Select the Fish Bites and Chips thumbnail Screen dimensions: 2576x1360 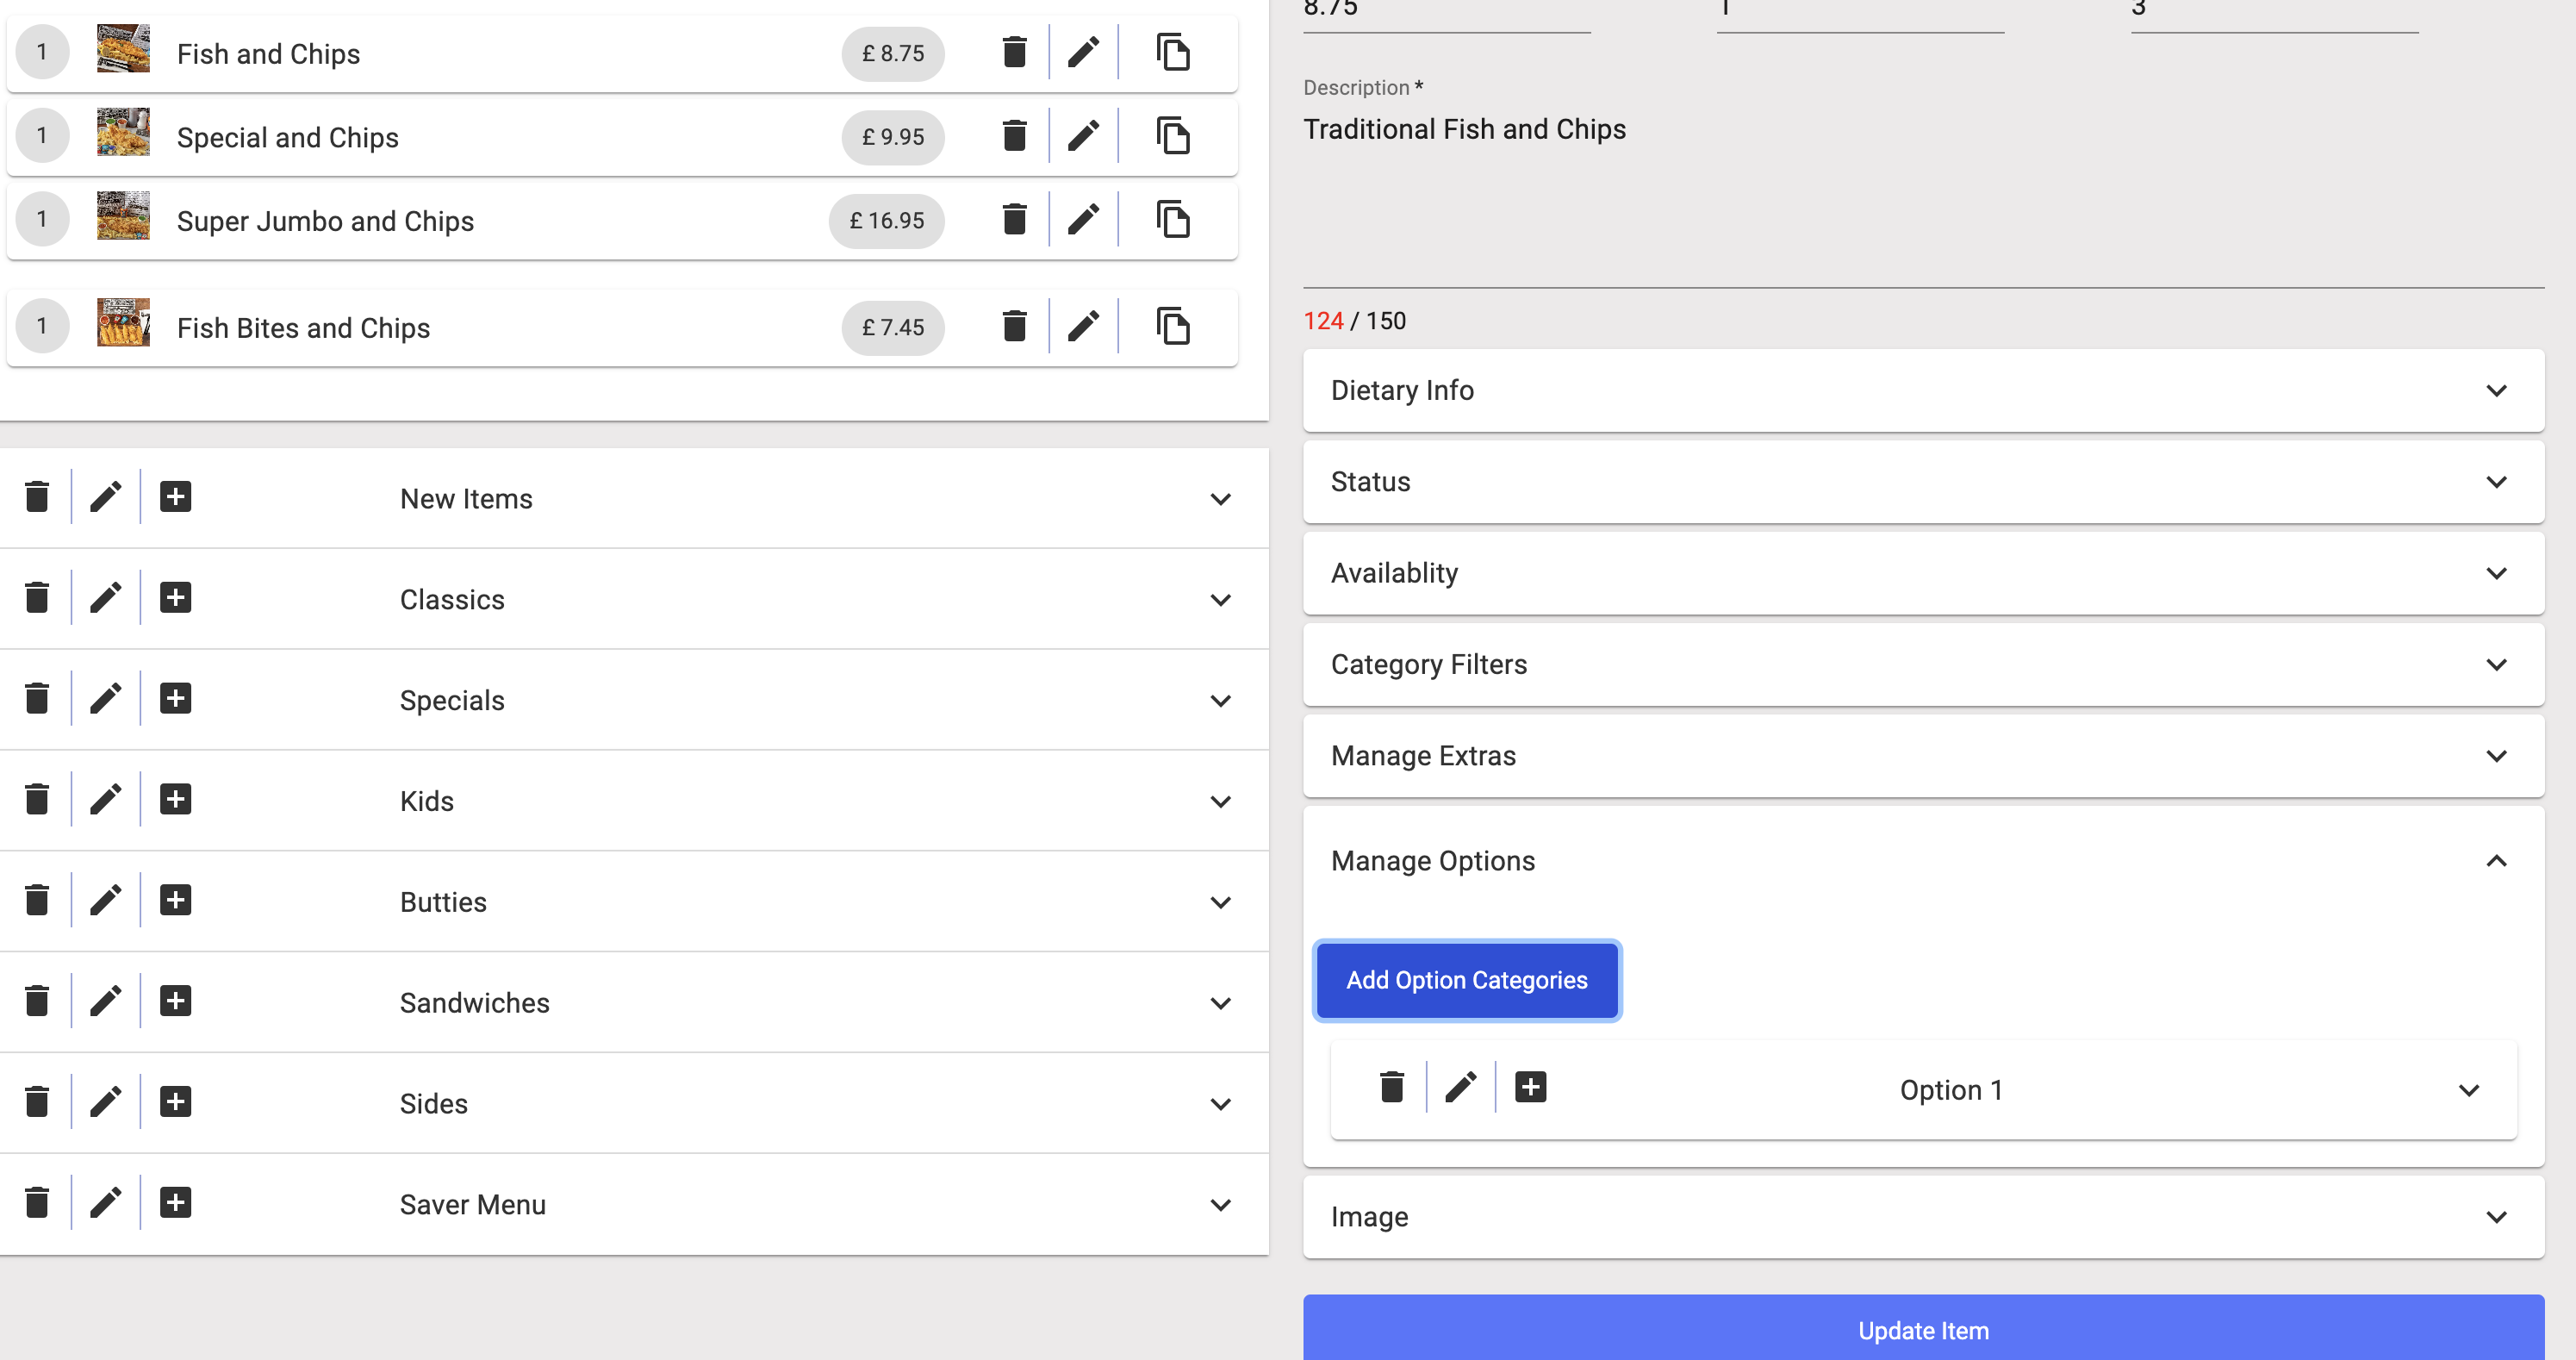tap(123, 322)
